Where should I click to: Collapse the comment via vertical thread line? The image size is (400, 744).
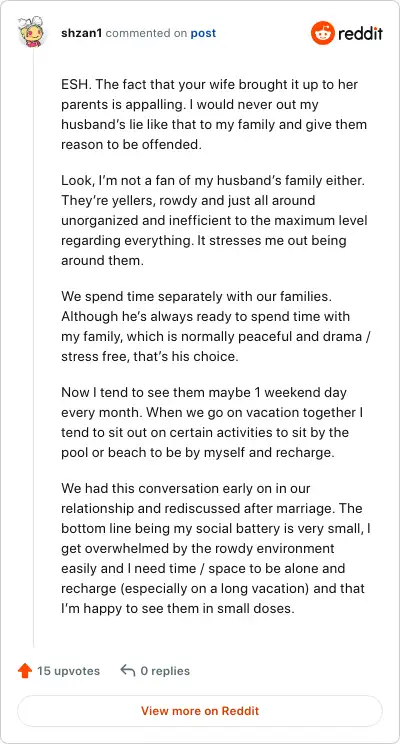pyautogui.click(x=33, y=346)
